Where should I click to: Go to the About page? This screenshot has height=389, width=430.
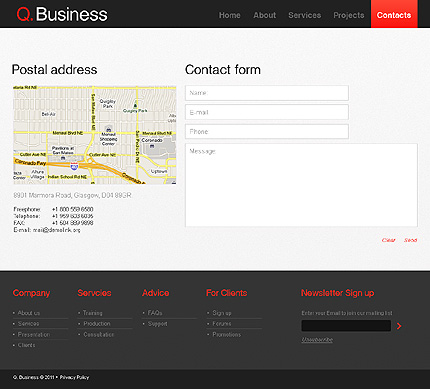click(x=265, y=15)
